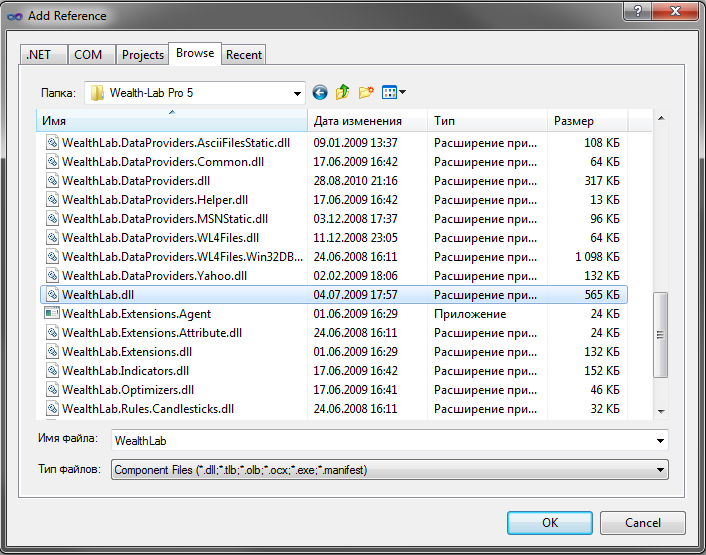Confirm with the OK button
The image size is (706, 555).
(x=550, y=523)
